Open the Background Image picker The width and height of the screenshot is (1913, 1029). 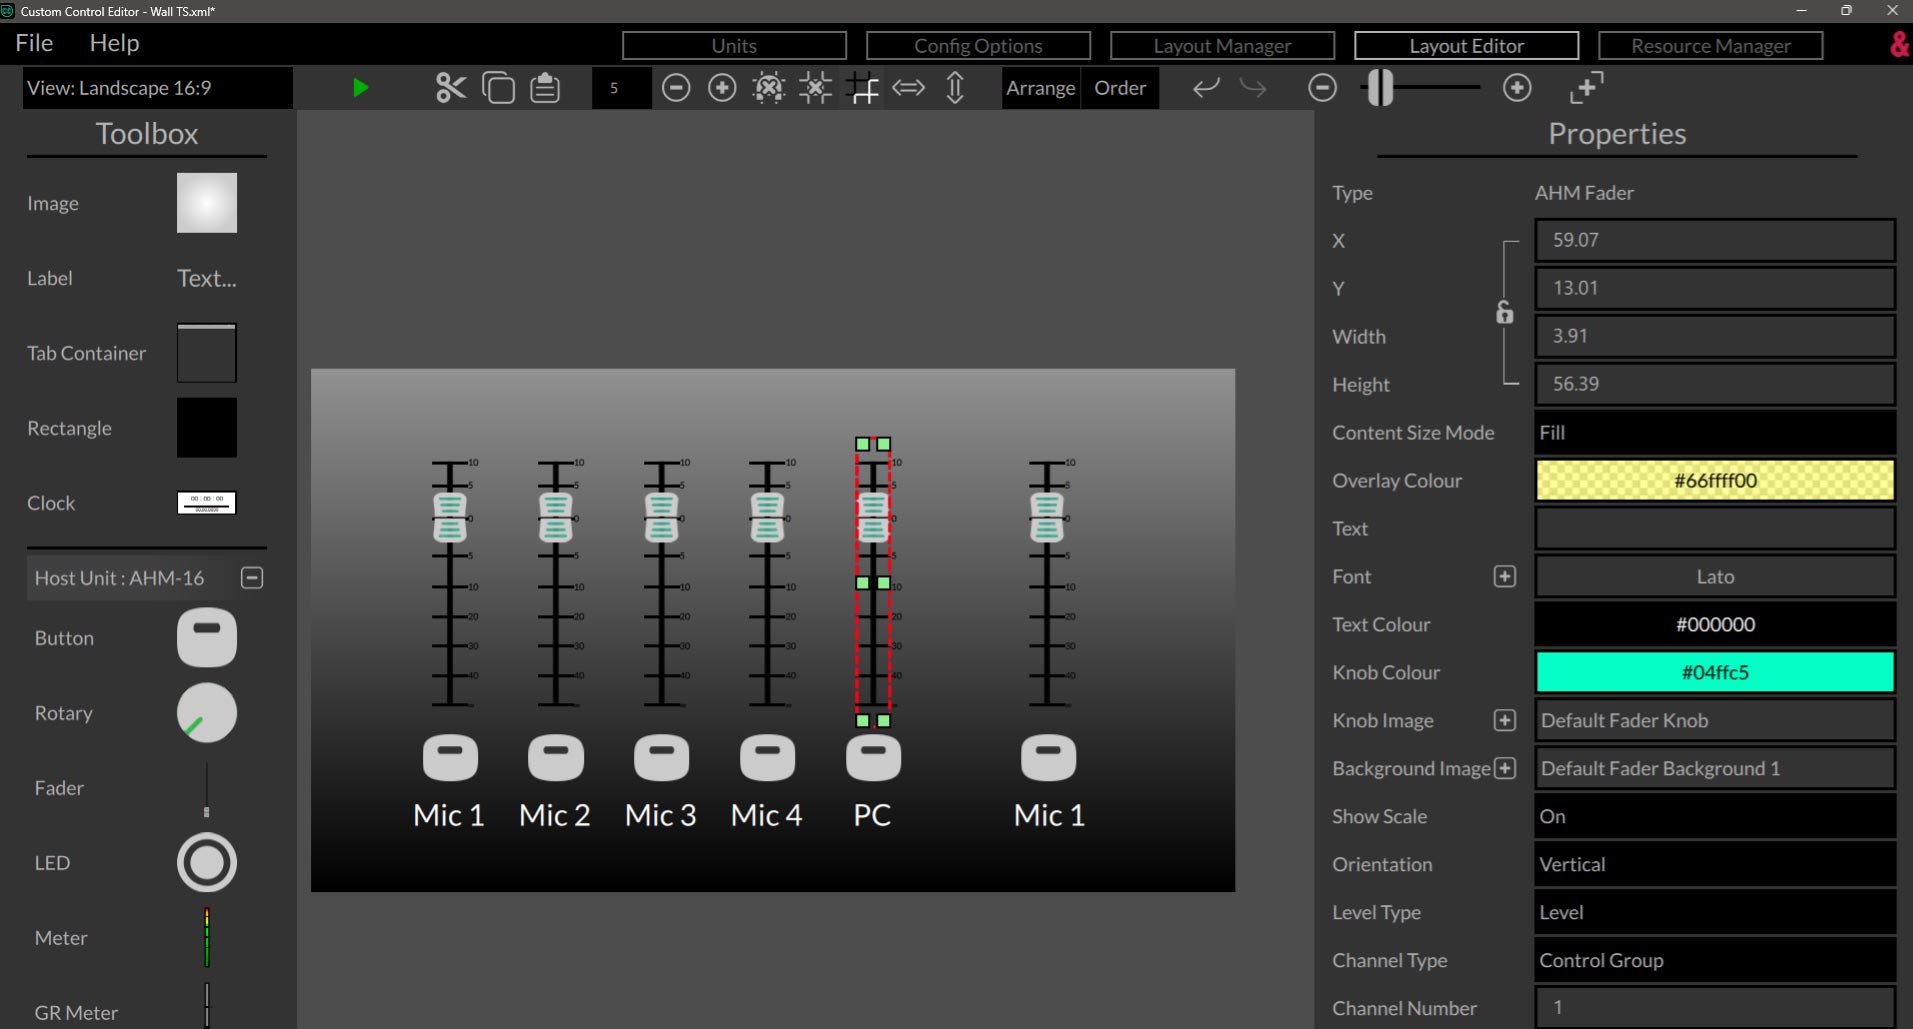pyautogui.click(x=1504, y=768)
